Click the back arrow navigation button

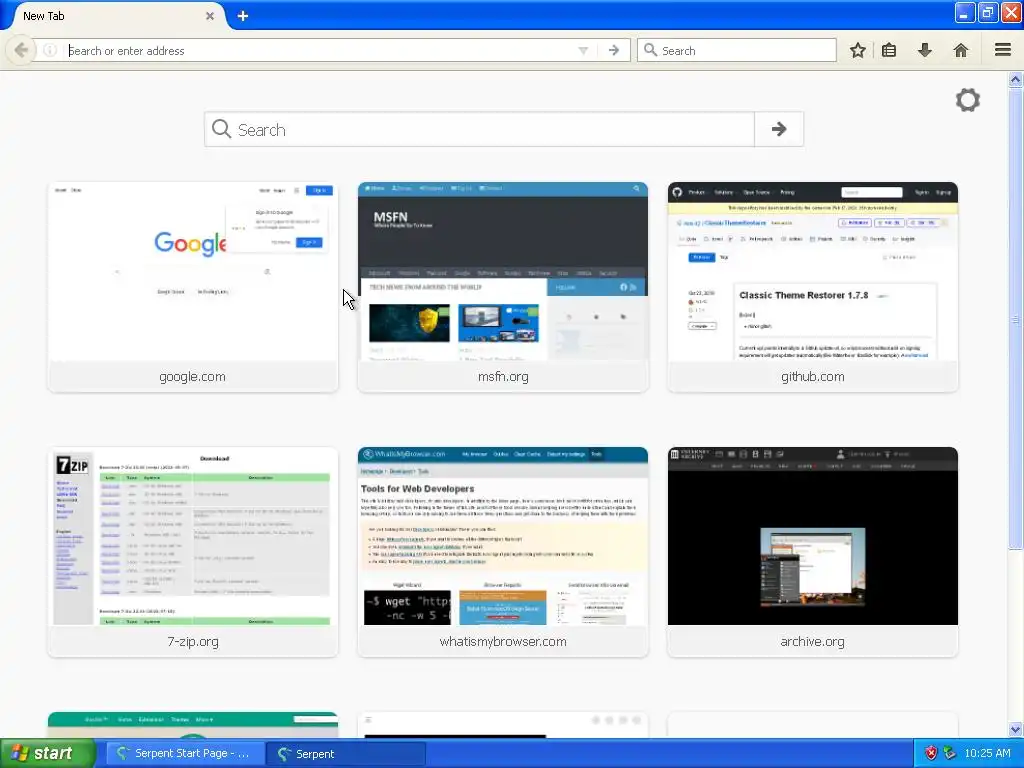click(x=21, y=50)
